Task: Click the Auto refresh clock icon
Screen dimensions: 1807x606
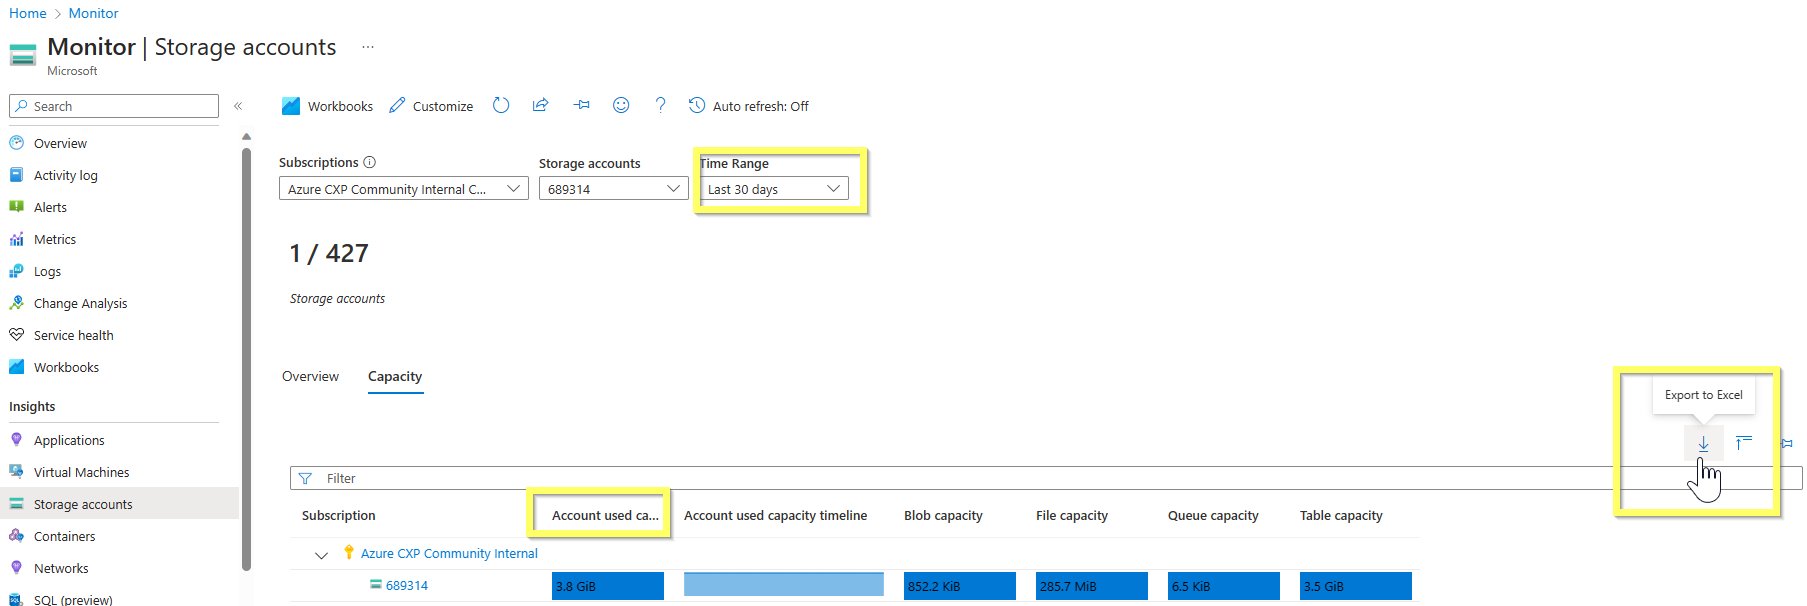Action: click(x=697, y=105)
